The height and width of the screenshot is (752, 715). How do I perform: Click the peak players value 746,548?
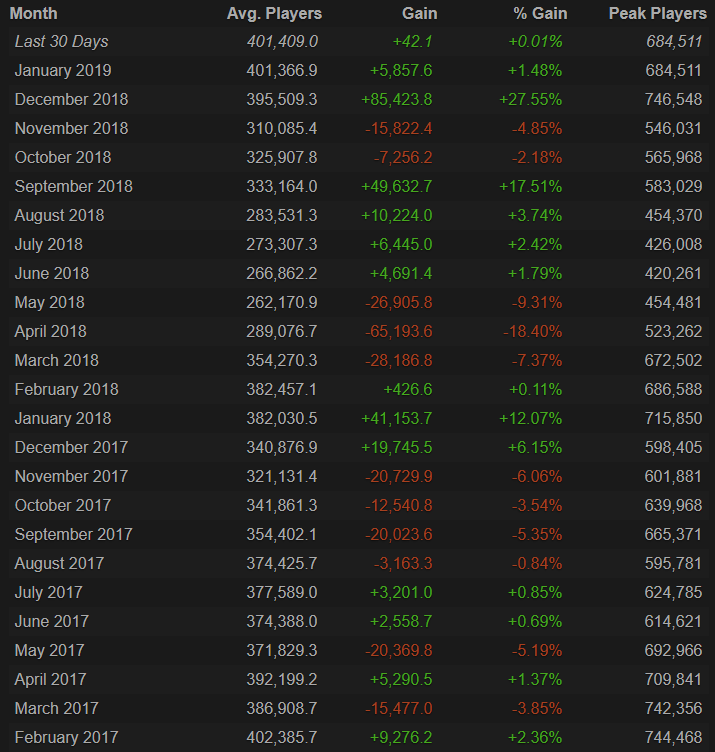pos(673,99)
